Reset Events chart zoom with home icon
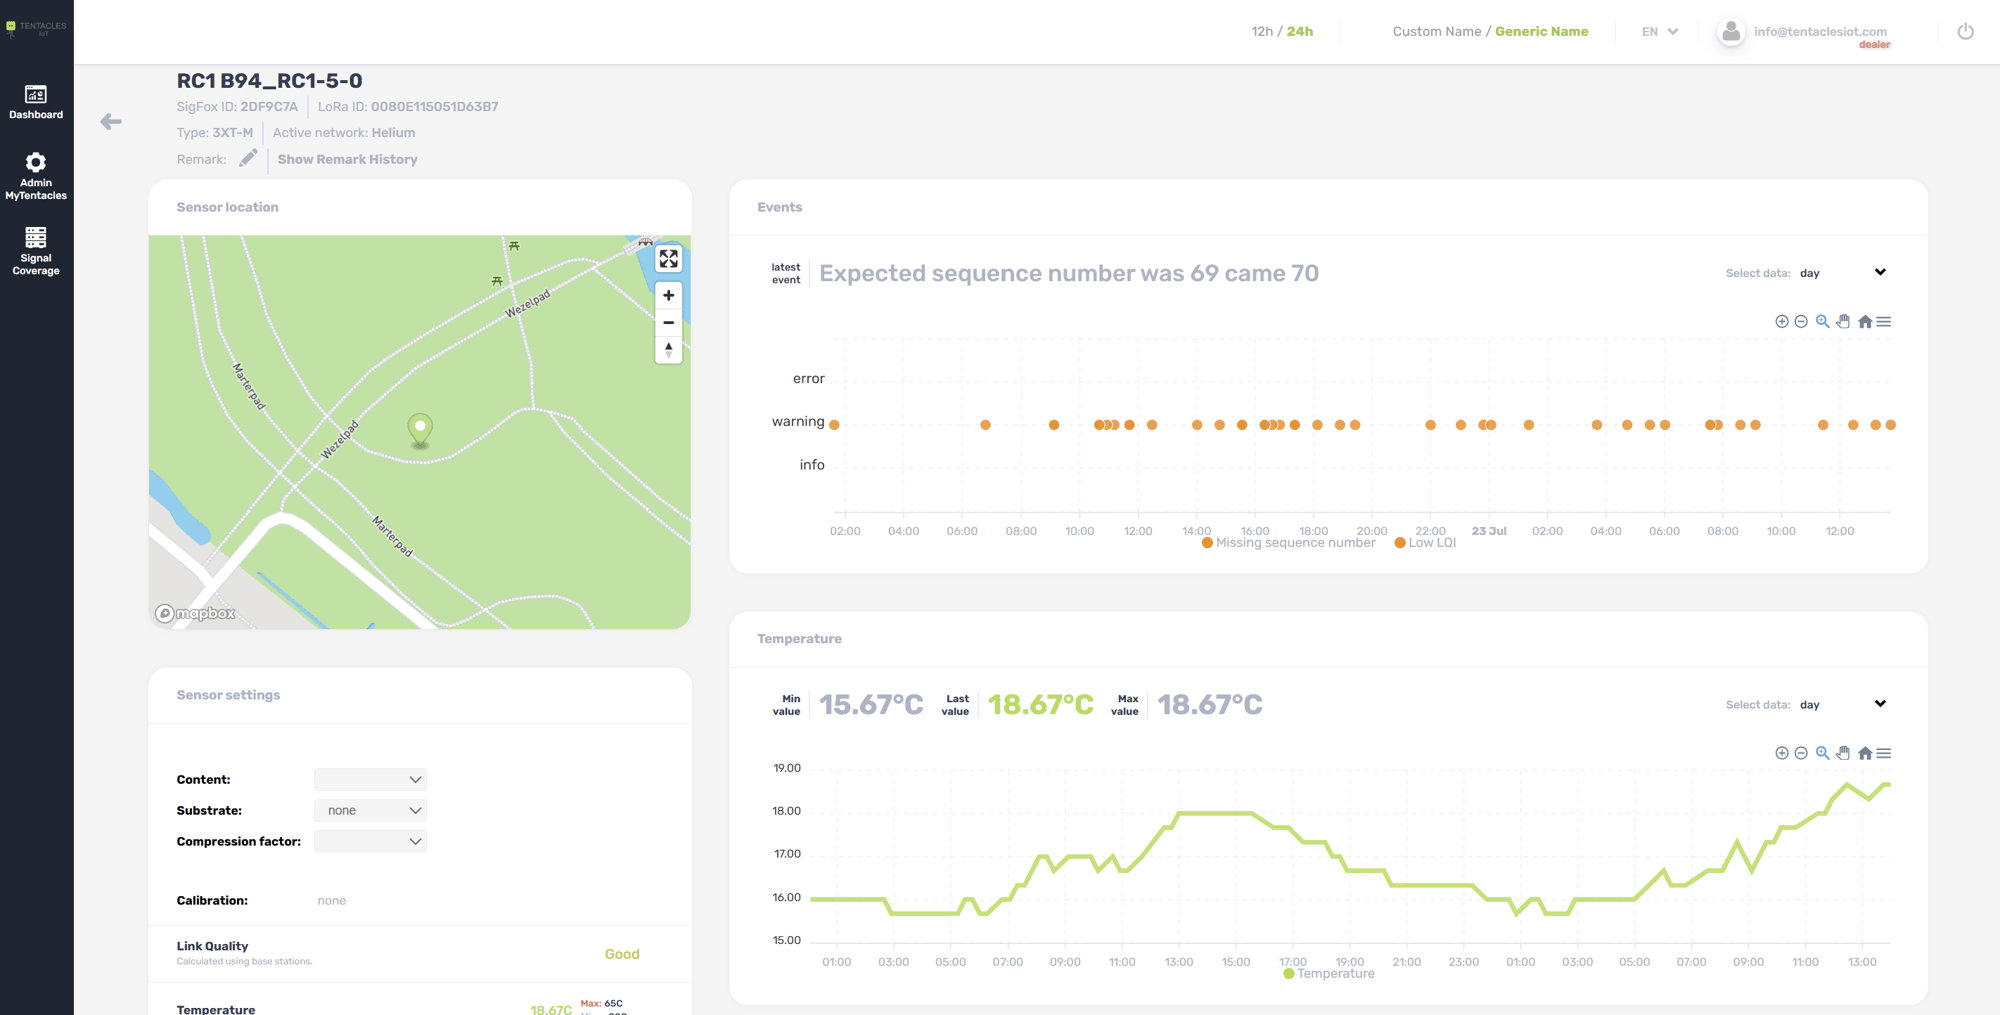Screen dimensions: 2000x1015 pyautogui.click(x=1864, y=321)
